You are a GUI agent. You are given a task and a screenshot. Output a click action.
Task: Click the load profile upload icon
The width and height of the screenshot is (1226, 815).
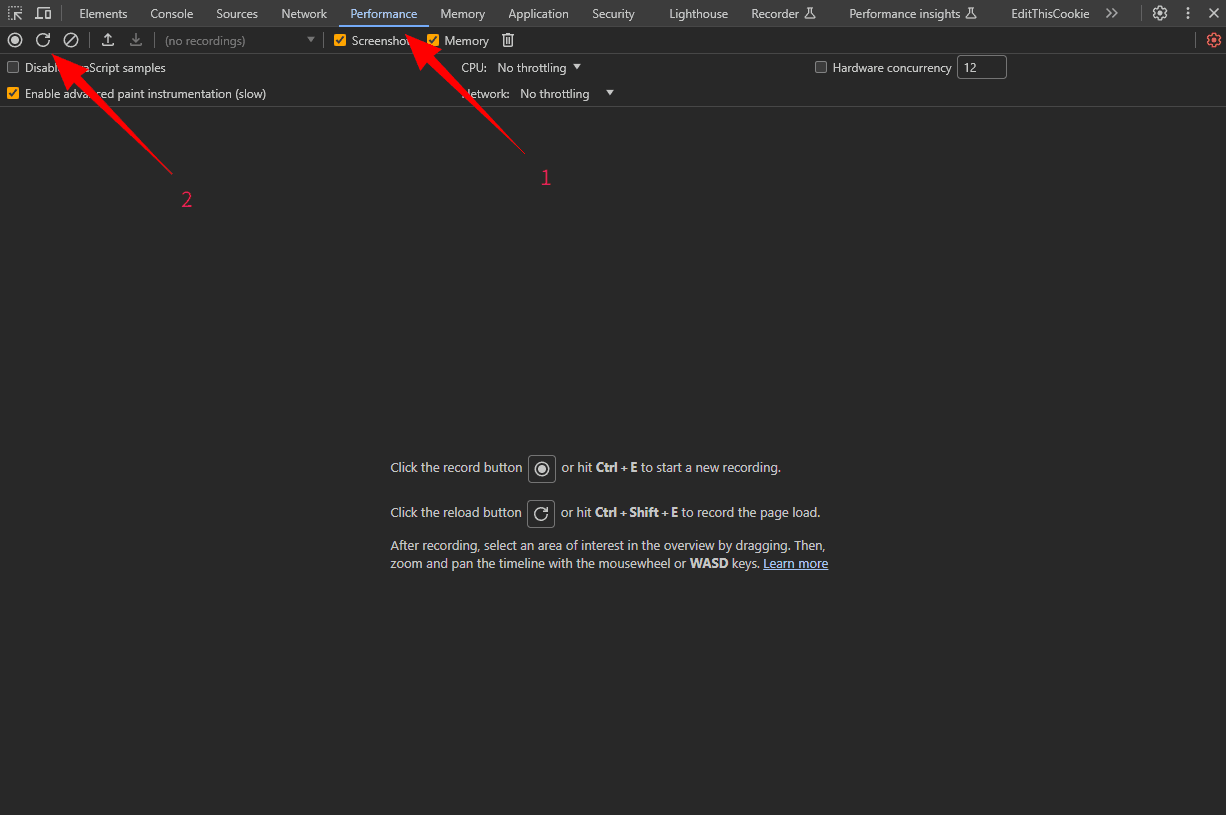pos(107,40)
